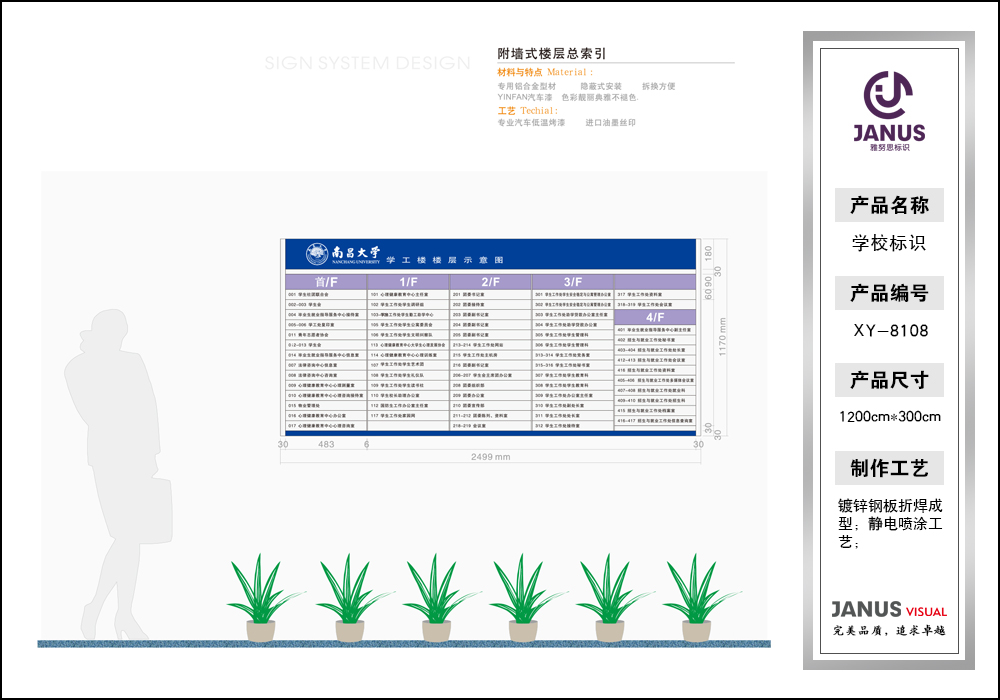Click the leftmost potted plant

pyautogui.click(x=262, y=599)
